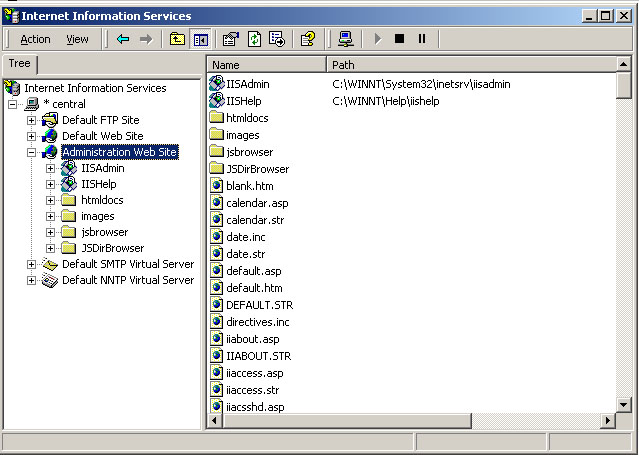Select the Tree tab
This screenshot has height=455, width=639.
[x=20, y=64]
